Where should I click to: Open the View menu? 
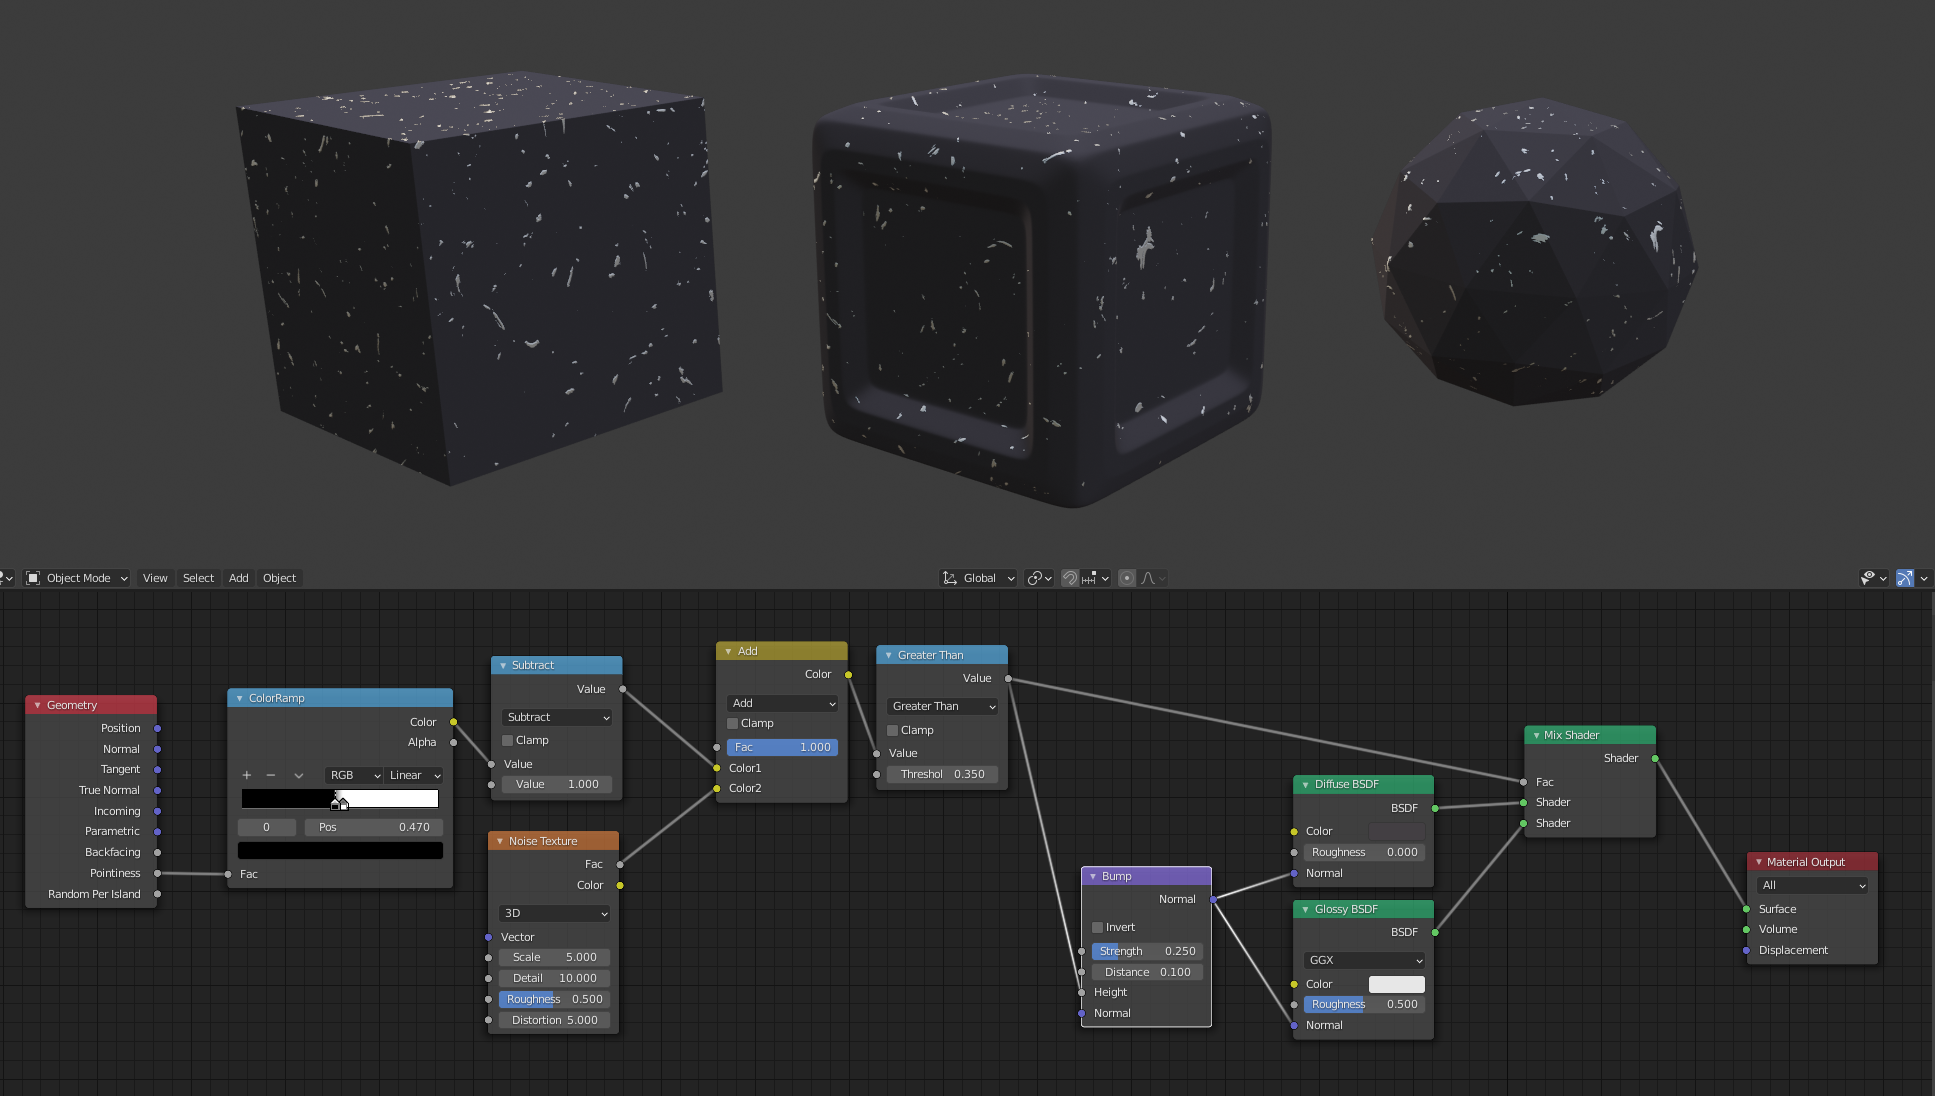coord(155,578)
